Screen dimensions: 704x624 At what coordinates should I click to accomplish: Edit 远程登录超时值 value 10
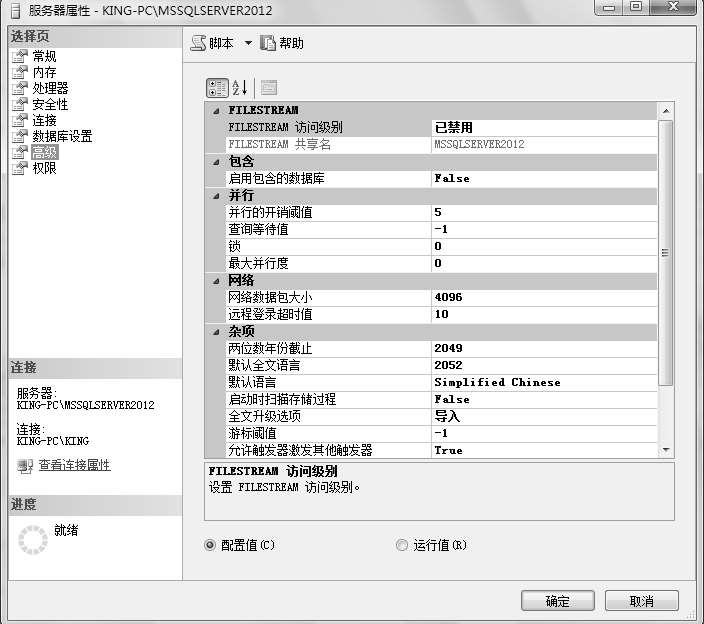pos(544,314)
